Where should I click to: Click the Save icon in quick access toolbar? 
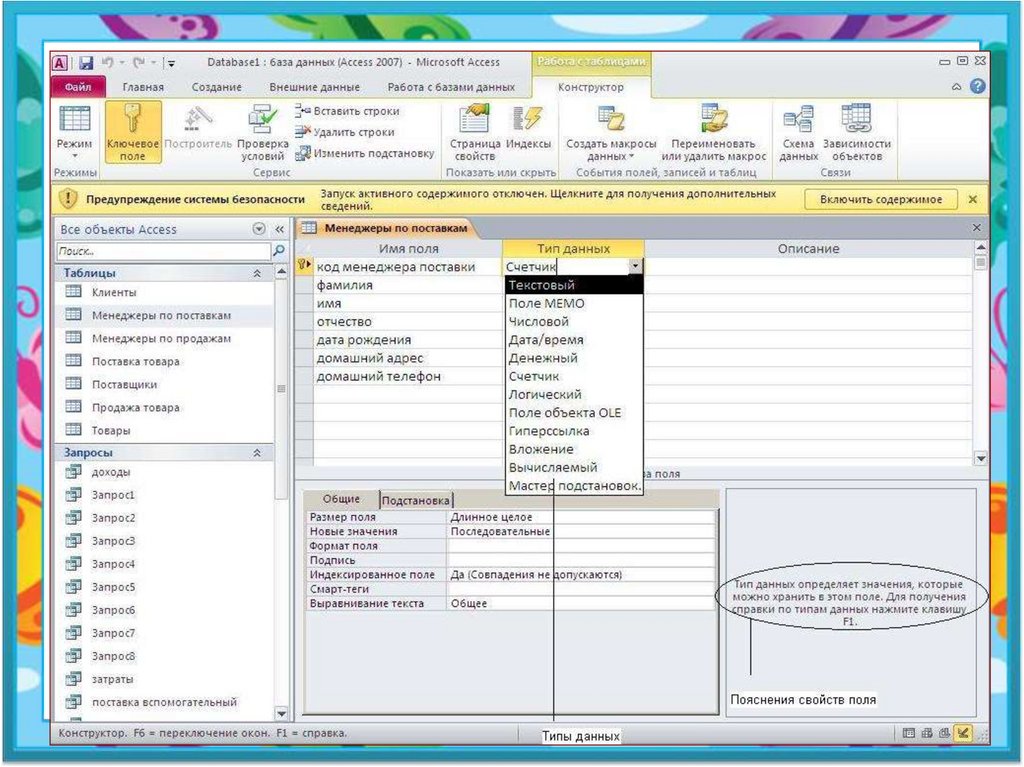(86, 63)
